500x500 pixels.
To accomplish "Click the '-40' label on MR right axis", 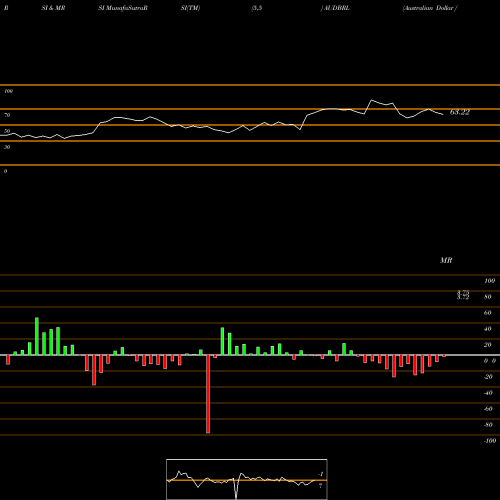I will (488, 393).
